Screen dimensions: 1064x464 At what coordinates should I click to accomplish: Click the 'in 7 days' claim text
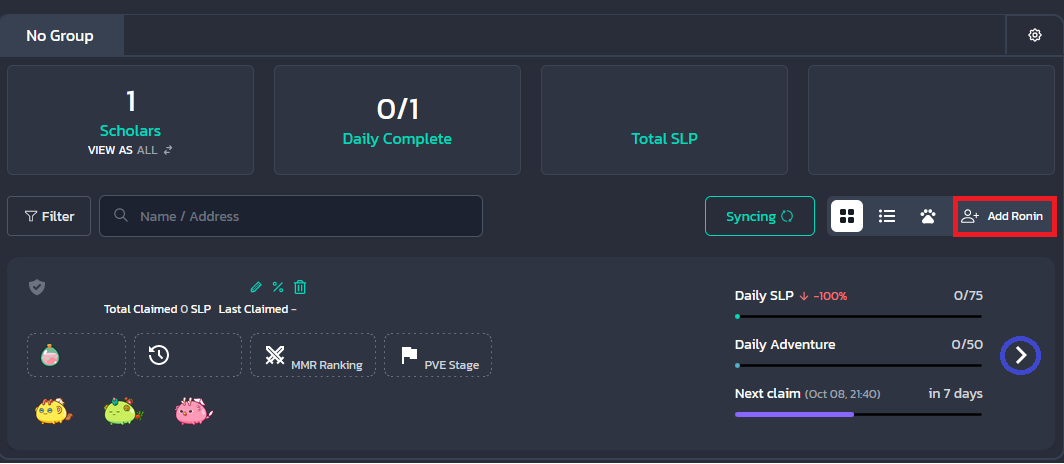click(955, 393)
